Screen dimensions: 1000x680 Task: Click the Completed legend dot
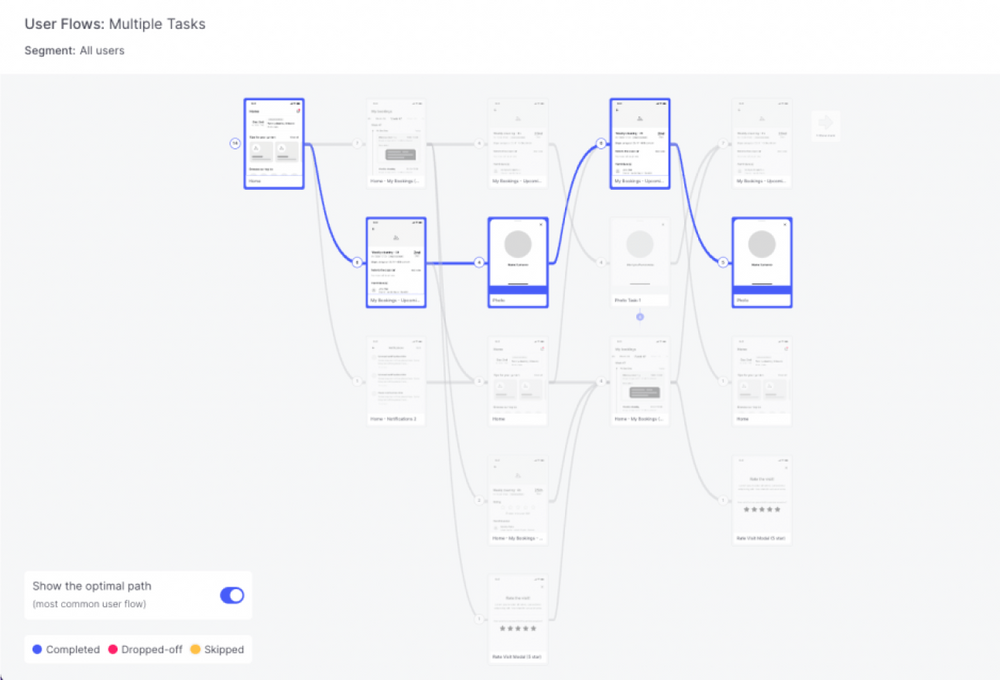coord(38,649)
